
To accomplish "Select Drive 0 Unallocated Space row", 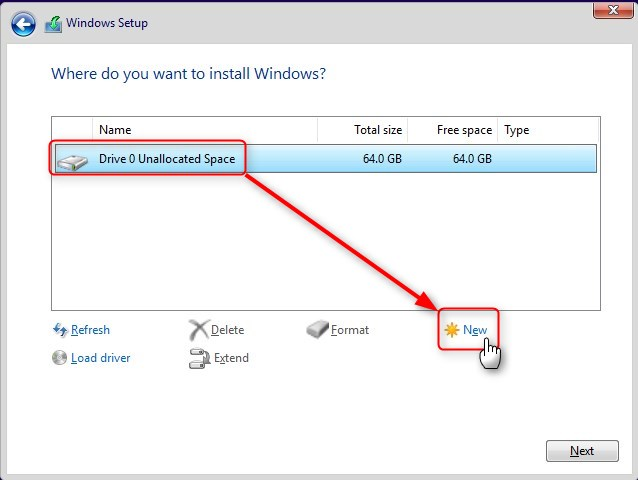I will 326,159.
